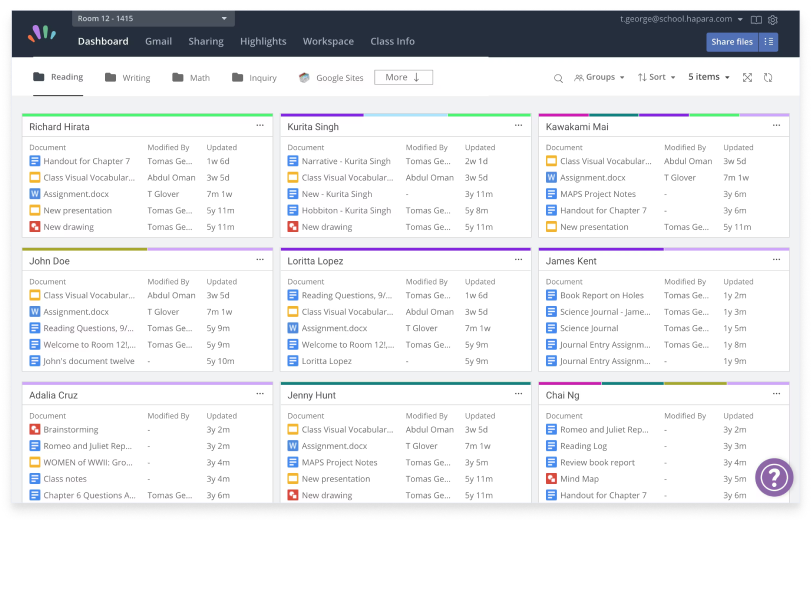
Task: Open the three-dot menu on Richard Hirata's card
Action: [260, 126]
